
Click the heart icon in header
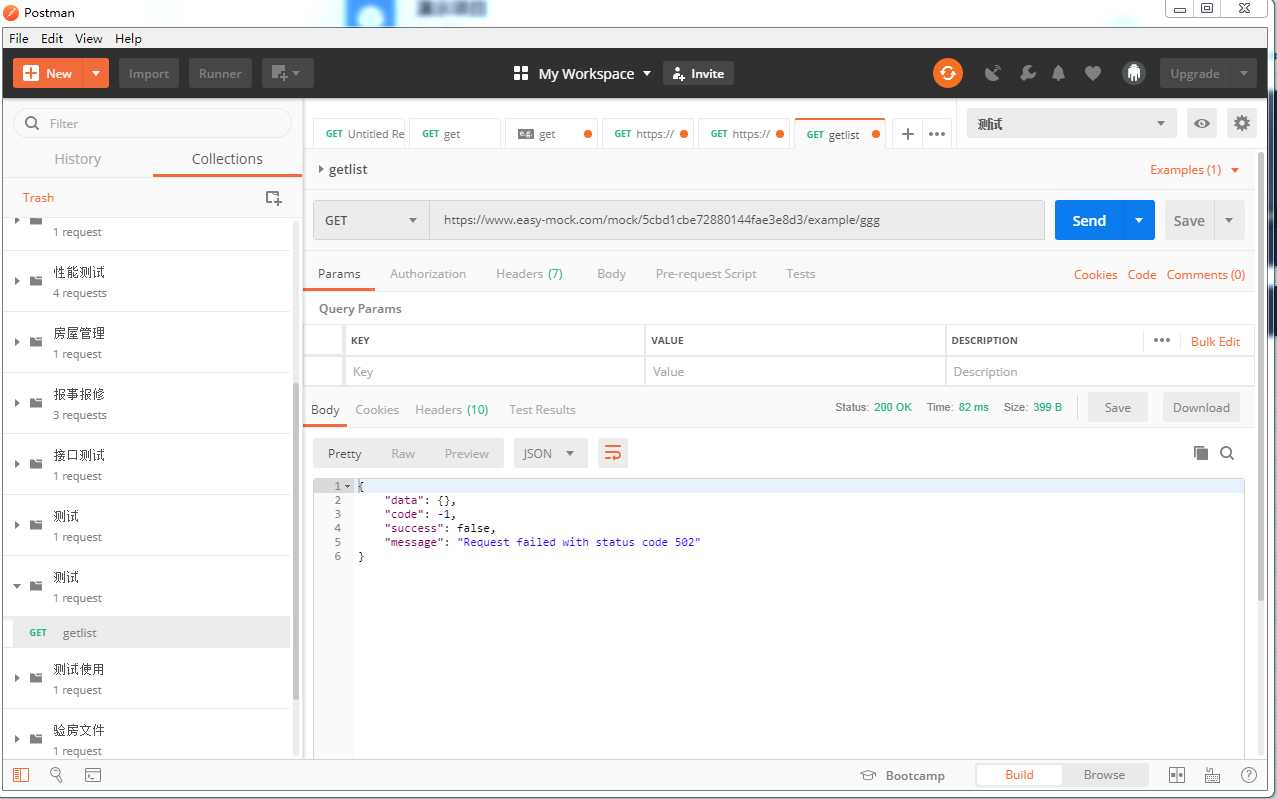[x=1093, y=73]
